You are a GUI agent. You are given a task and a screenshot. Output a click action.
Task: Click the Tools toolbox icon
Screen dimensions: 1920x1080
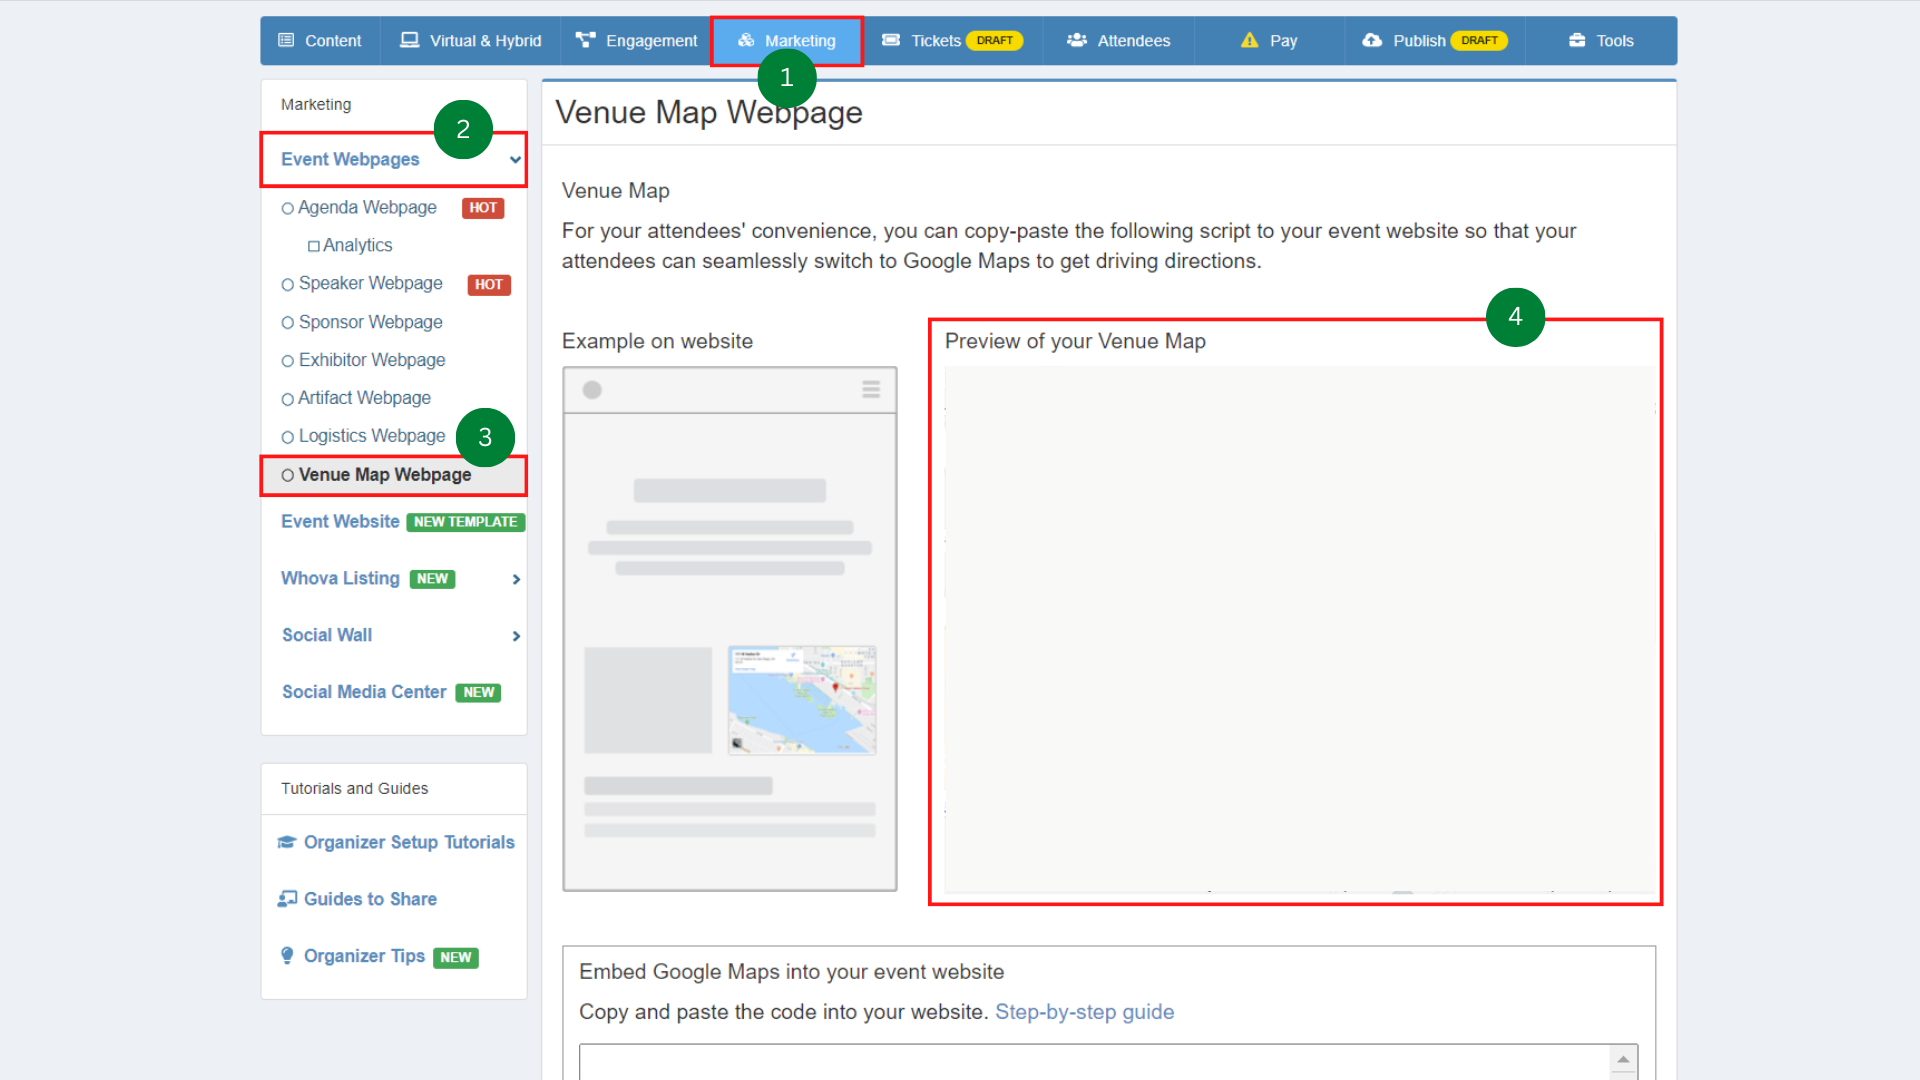[1577, 40]
